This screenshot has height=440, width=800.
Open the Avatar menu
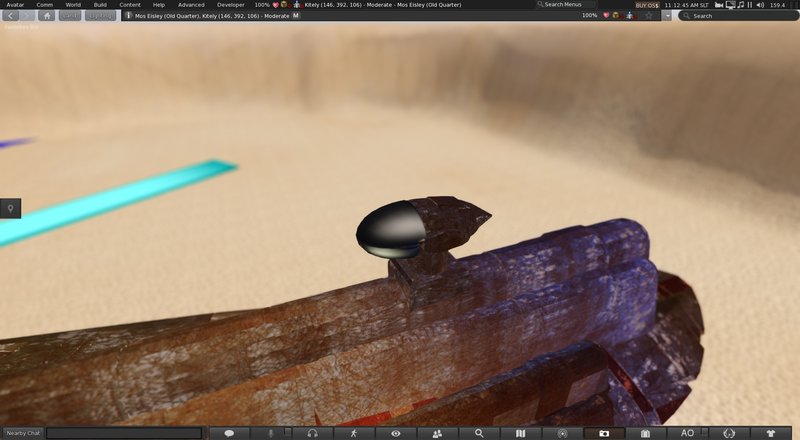15,5
